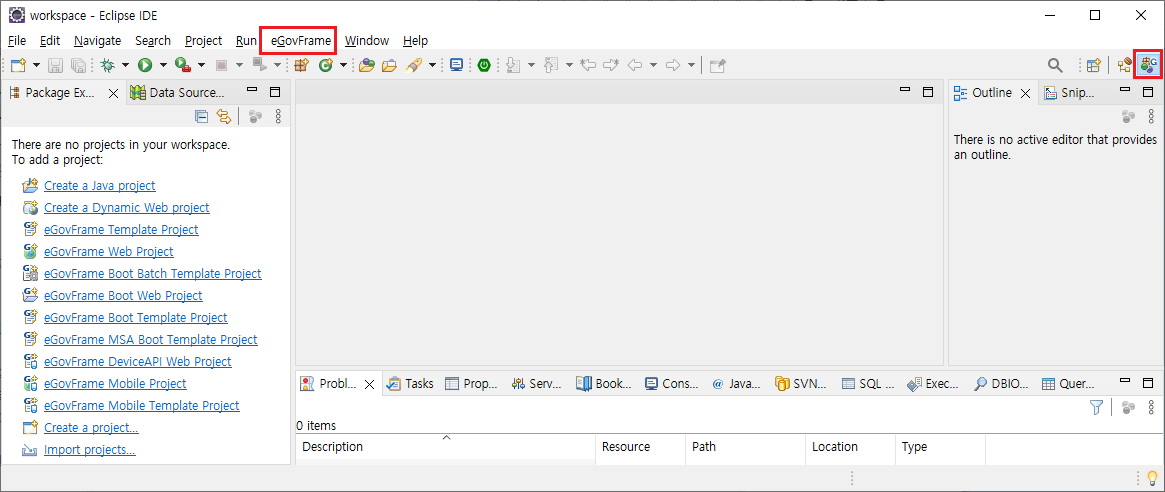Click the Open Task folder icon
1165x492 pixels.
389,65
